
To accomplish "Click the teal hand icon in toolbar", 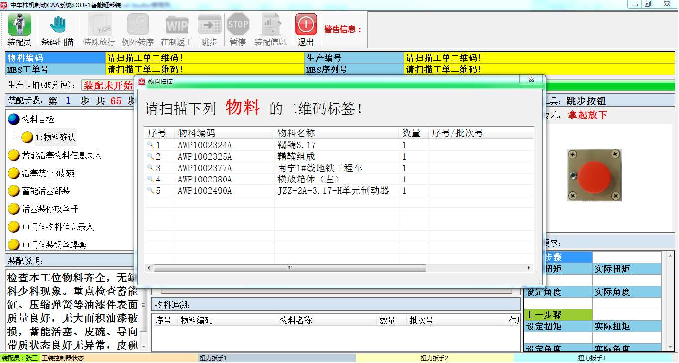I will tap(58, 25).
